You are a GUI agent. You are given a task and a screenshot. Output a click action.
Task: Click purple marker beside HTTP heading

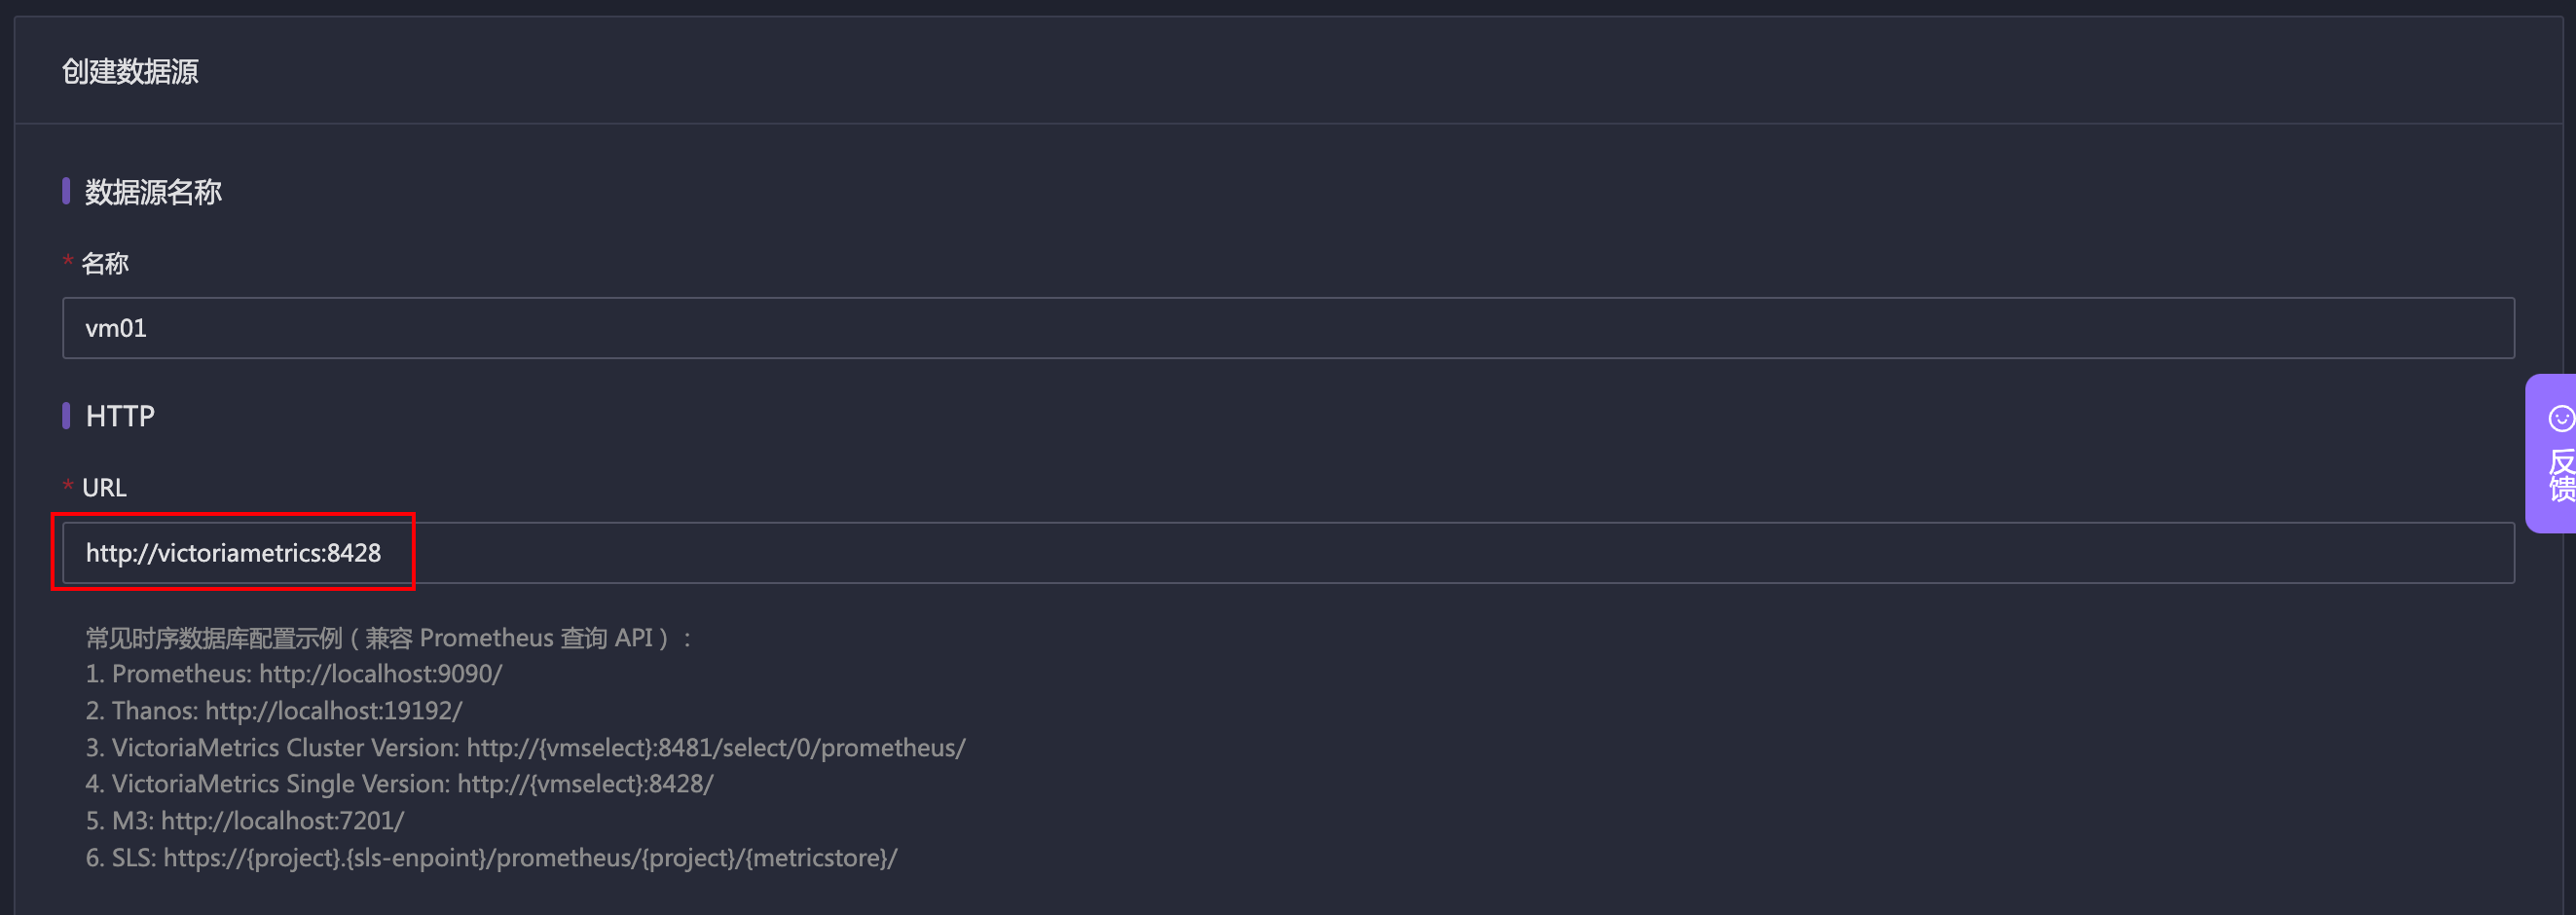pyautogui.click(x=66, y=415)
